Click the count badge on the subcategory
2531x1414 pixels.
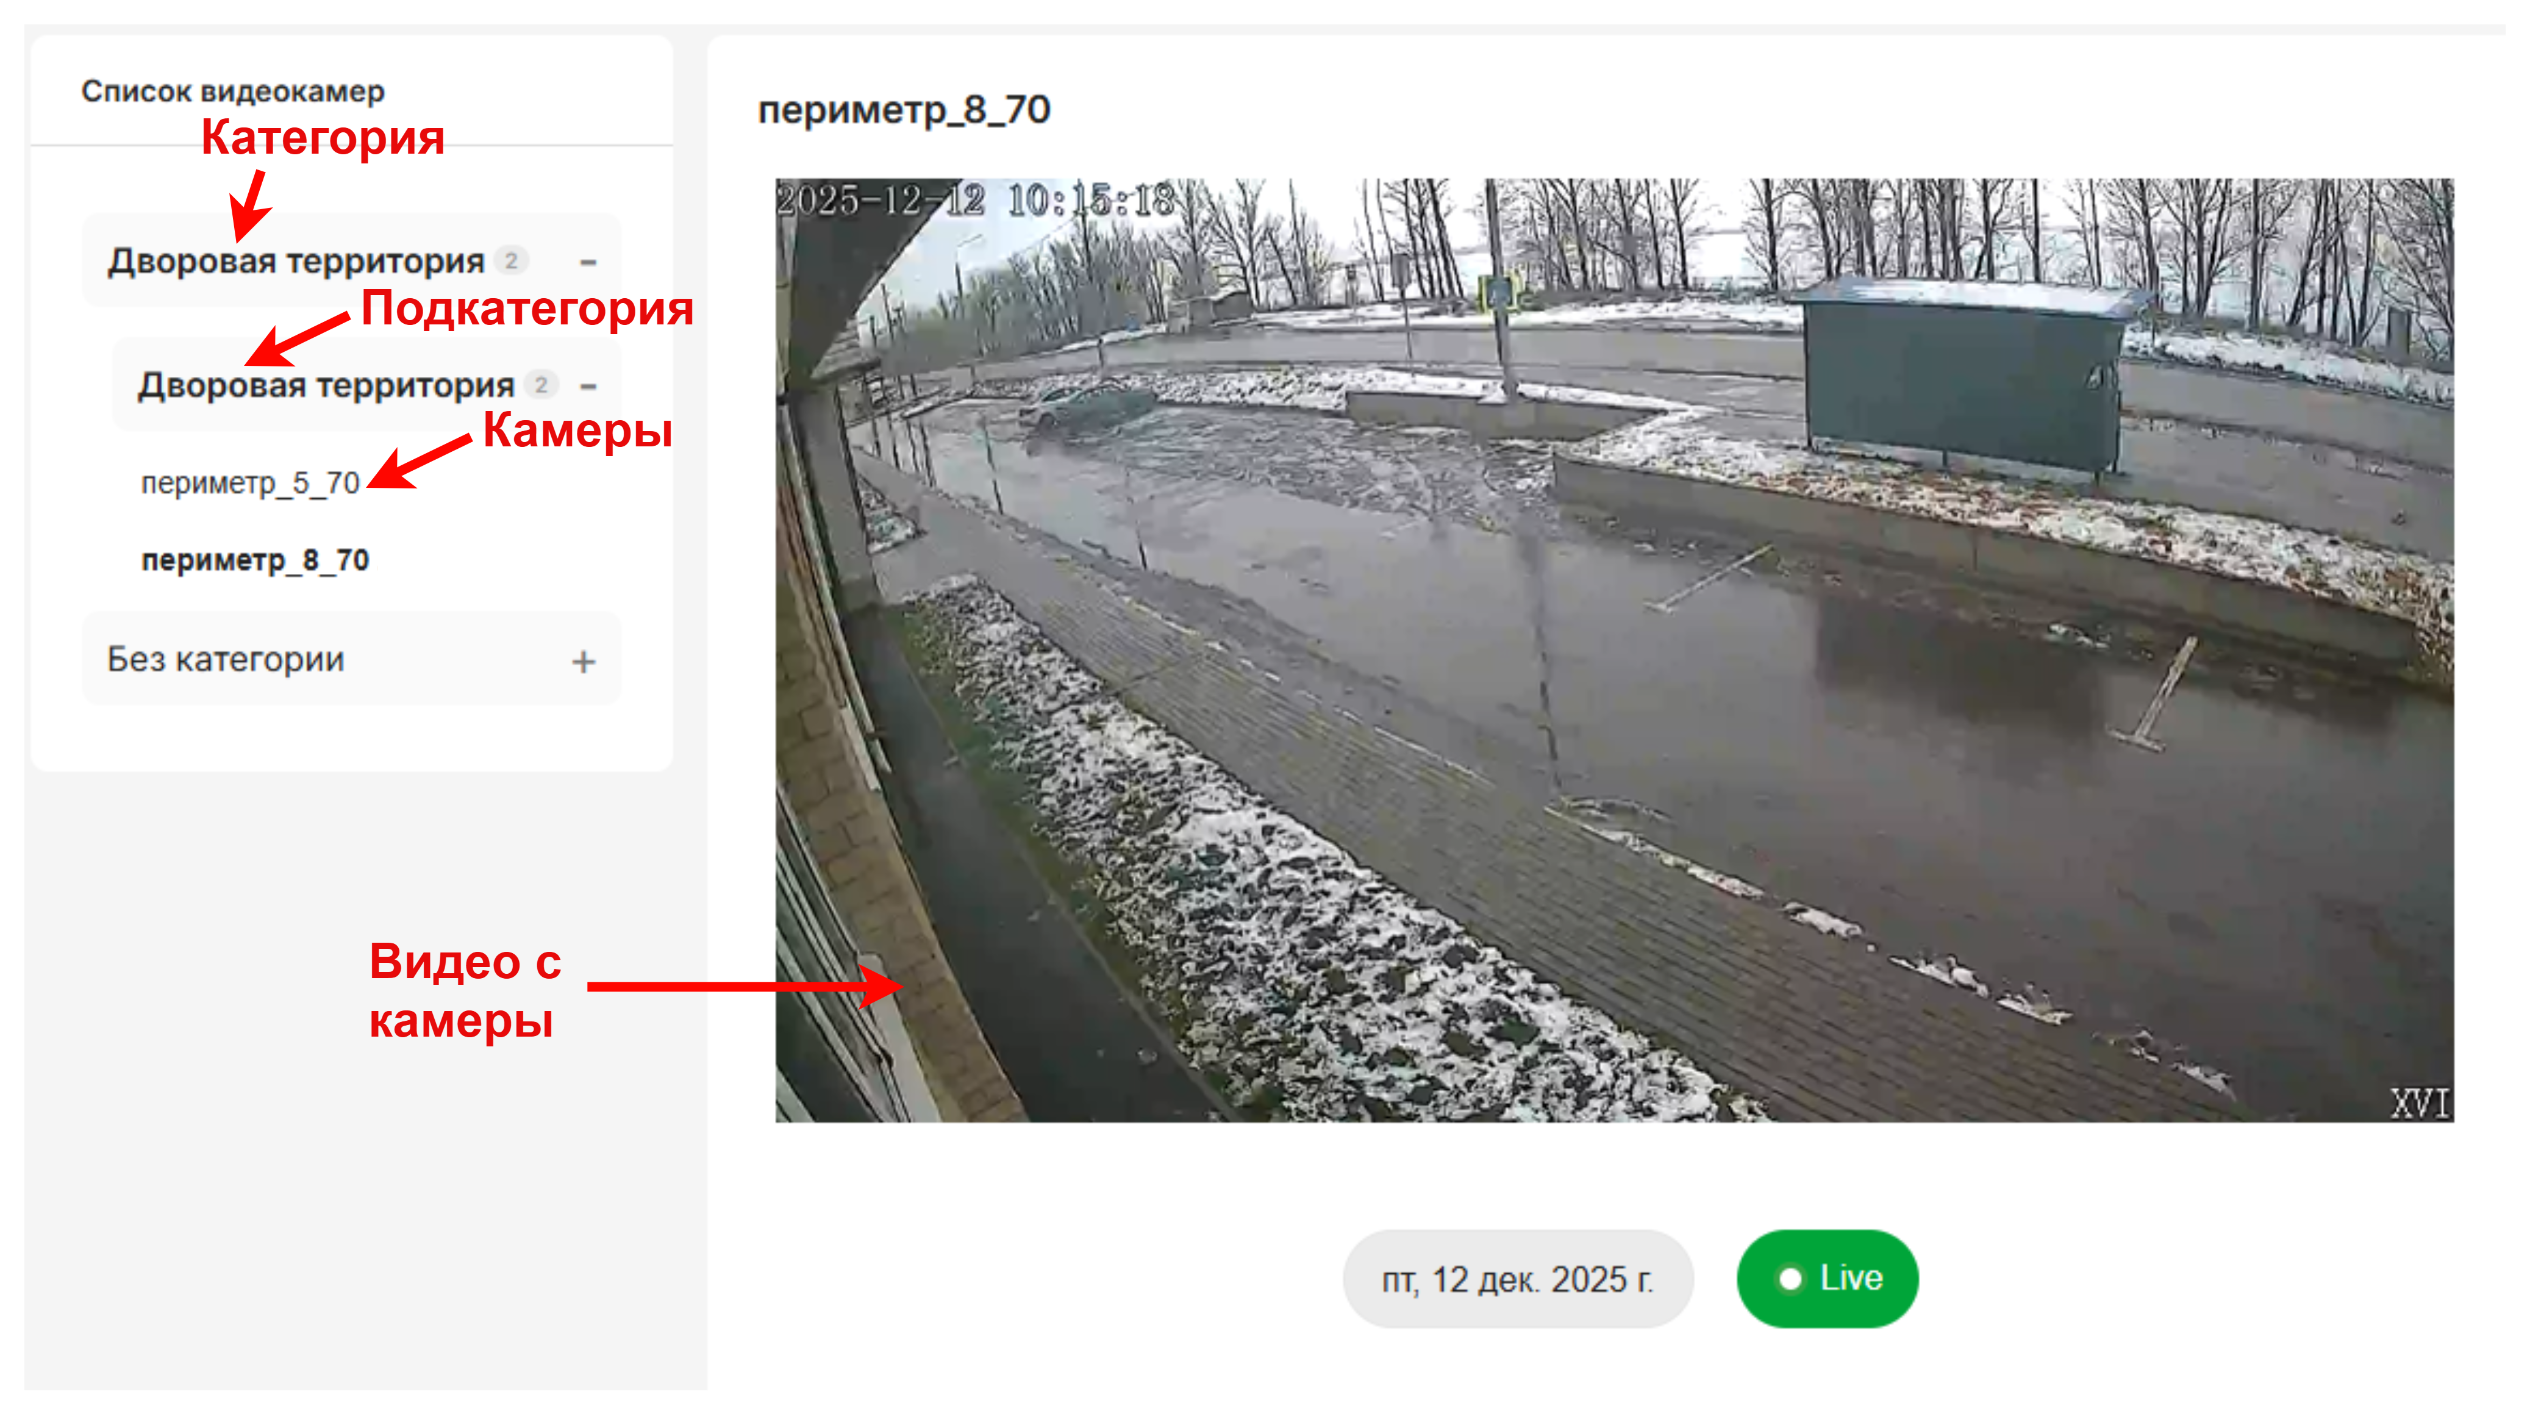(541, 385)
